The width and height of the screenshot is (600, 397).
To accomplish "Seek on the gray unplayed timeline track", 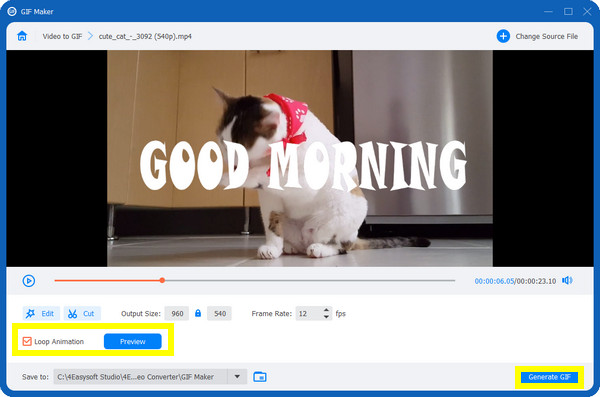I will click(x=310, y=280).
